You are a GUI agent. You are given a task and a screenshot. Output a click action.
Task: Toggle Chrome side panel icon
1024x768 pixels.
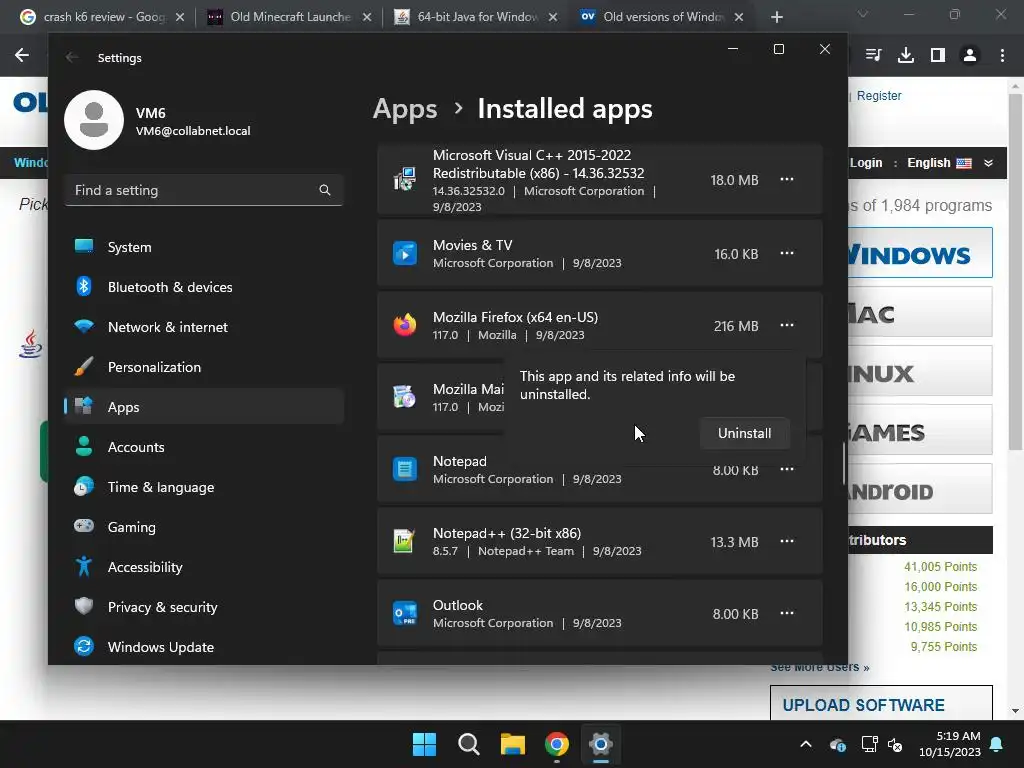(x=938, y=55)
